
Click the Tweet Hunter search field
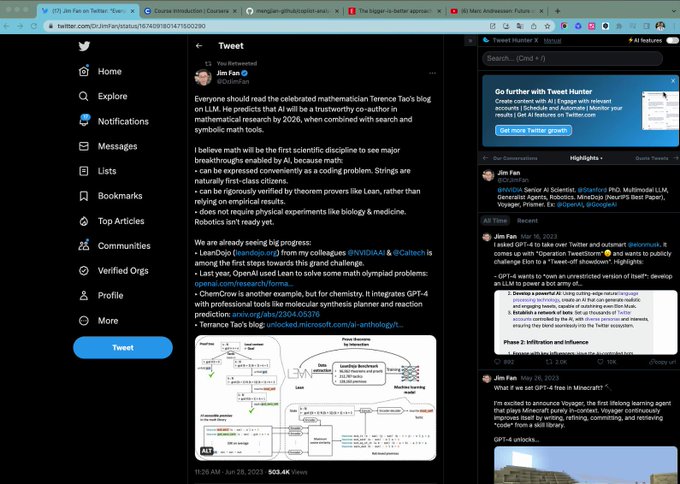click(572, 59)
